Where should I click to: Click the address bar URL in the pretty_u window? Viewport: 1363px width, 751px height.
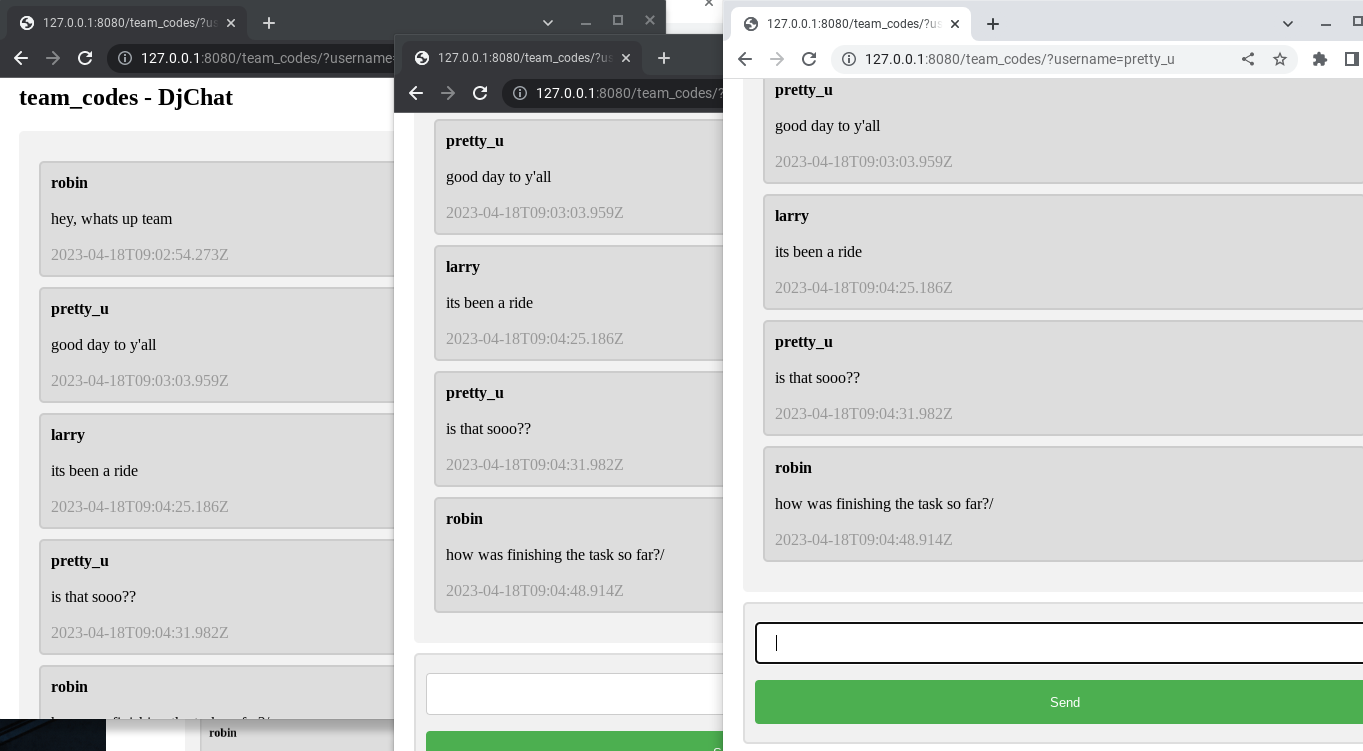click(x=1019, y=59)
